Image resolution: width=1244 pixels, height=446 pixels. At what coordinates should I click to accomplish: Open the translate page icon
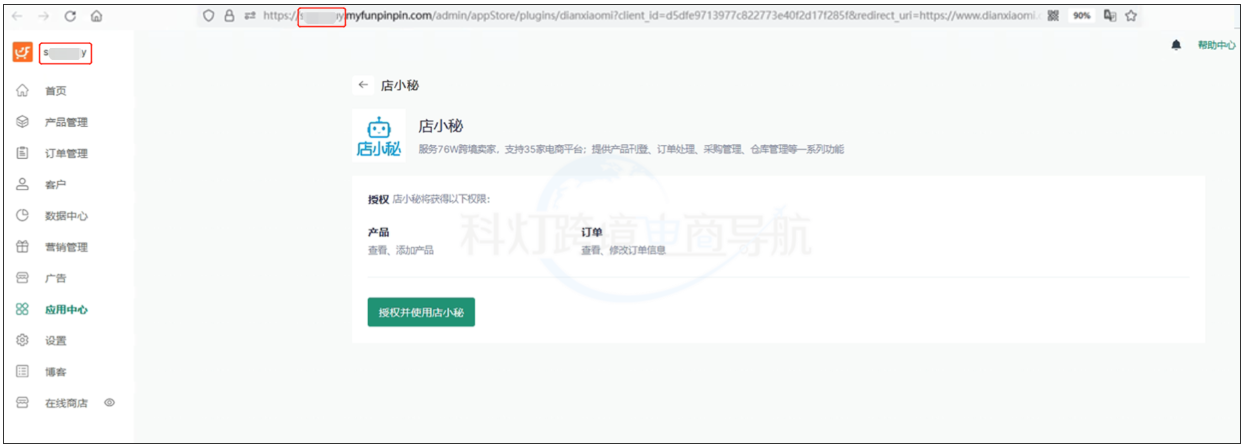(1109, 16)
